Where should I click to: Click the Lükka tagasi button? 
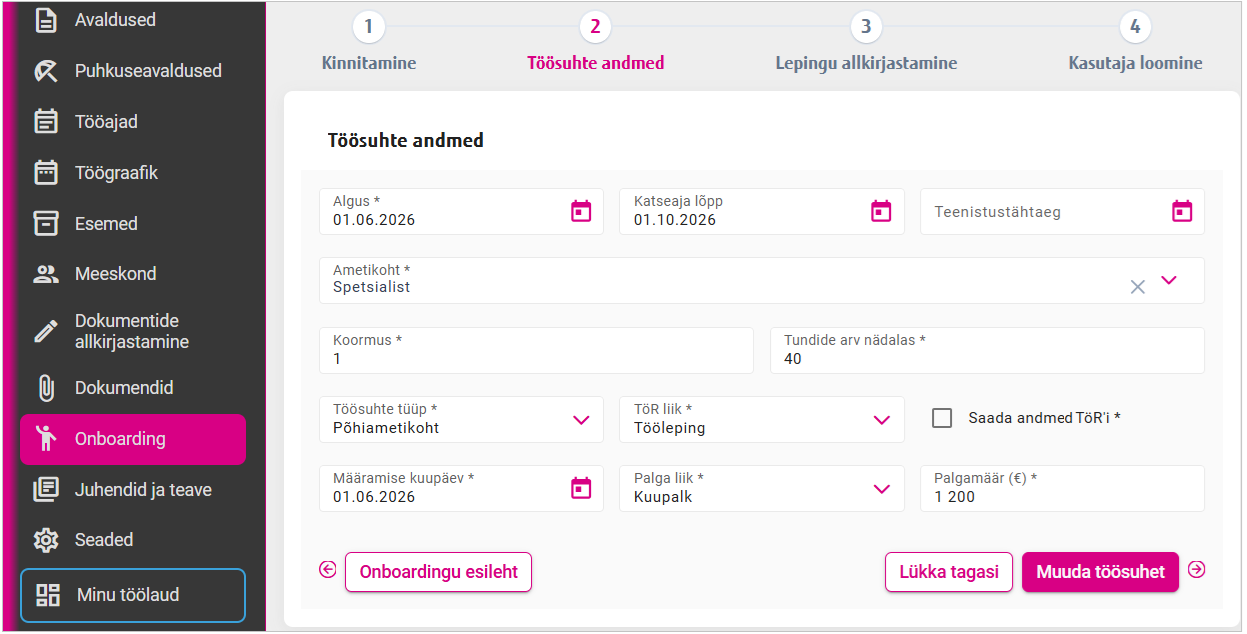coord(949,572)
